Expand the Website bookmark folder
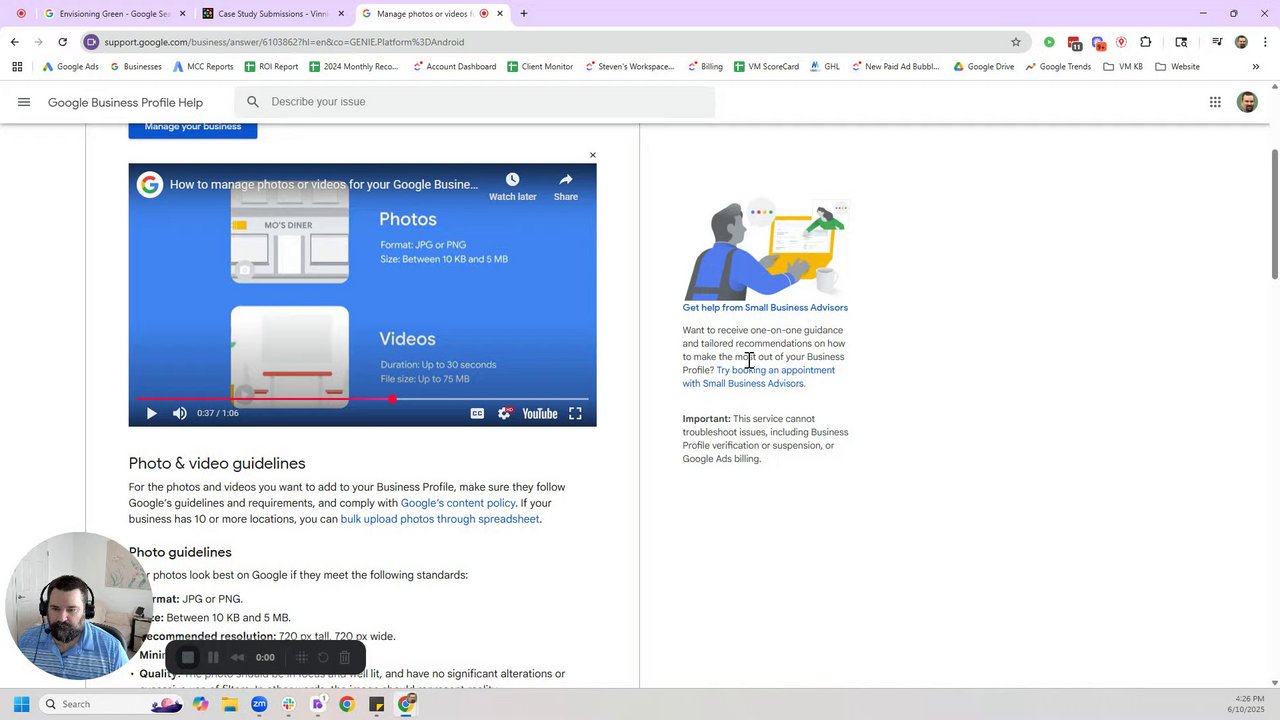The image size is (1280, 720). (1177, 67)
